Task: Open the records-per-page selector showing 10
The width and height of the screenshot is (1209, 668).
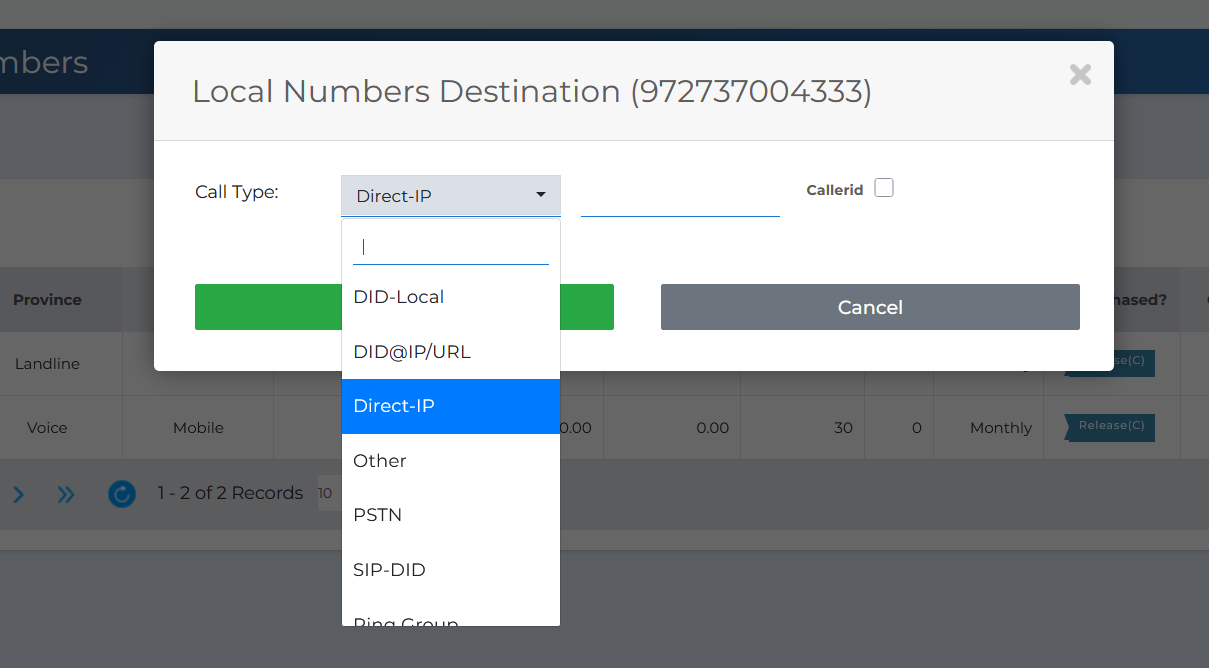Action: pos(326,493)
